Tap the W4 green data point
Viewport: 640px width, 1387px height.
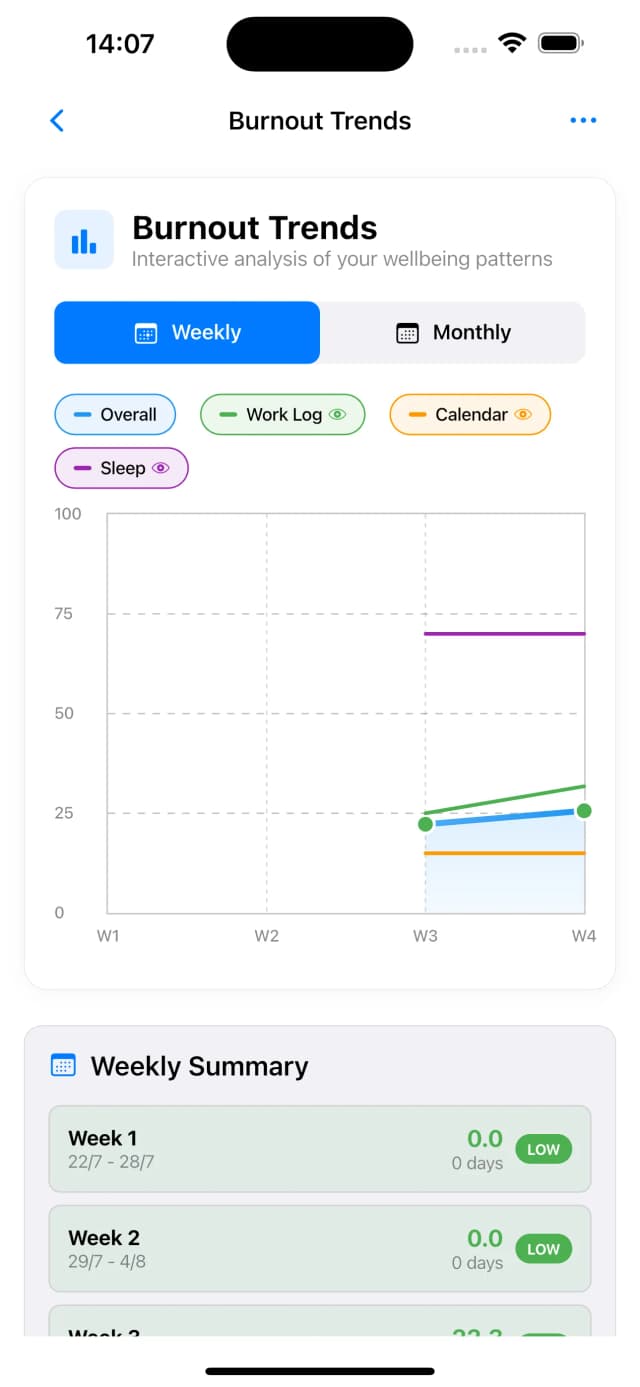(x=584, y=811)
